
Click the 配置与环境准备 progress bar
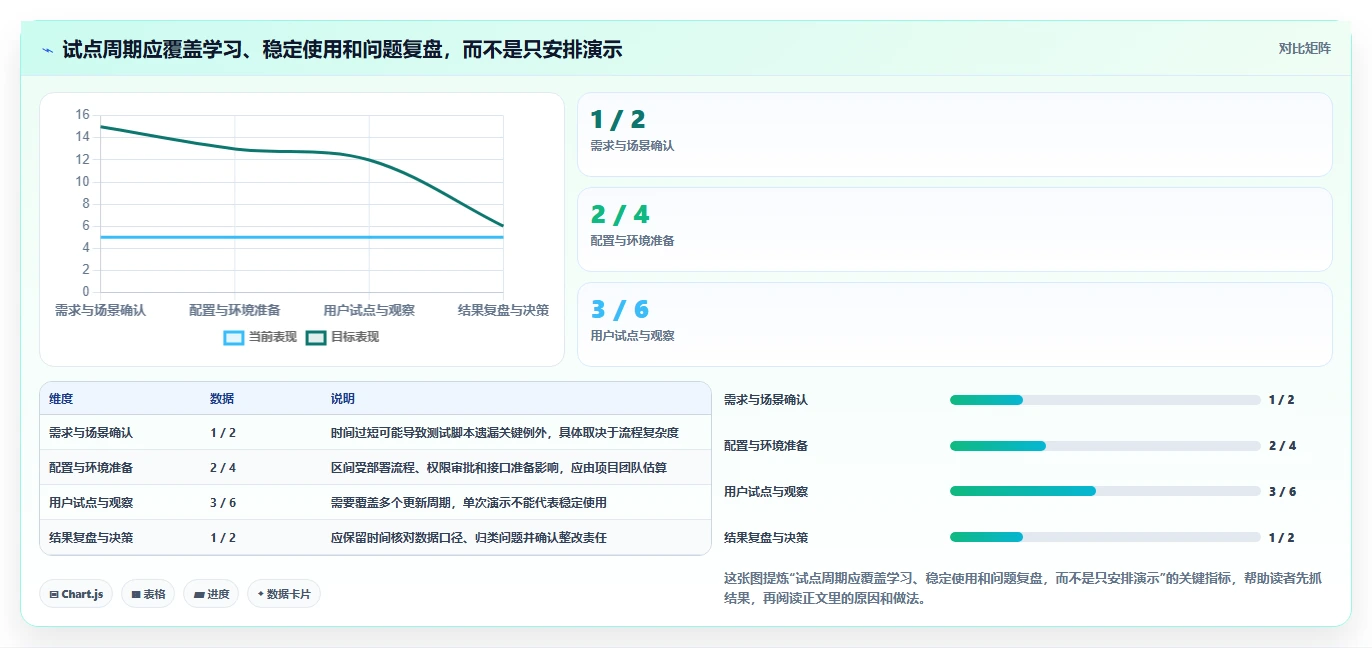pos(1105,446)
